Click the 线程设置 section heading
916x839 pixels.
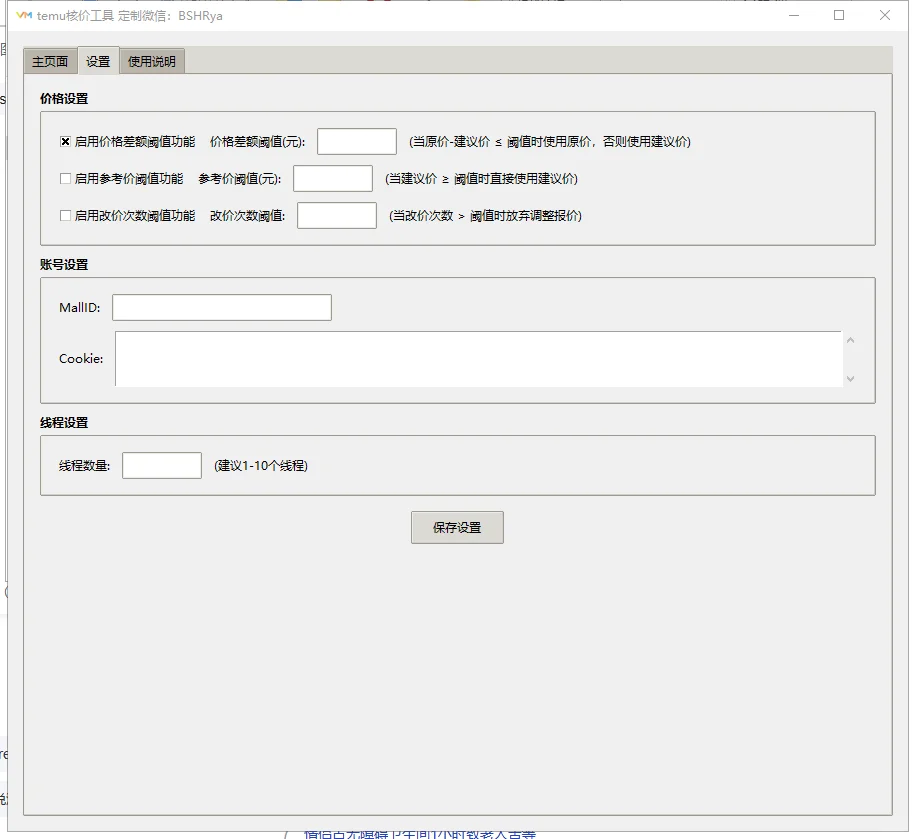[66, 423]
